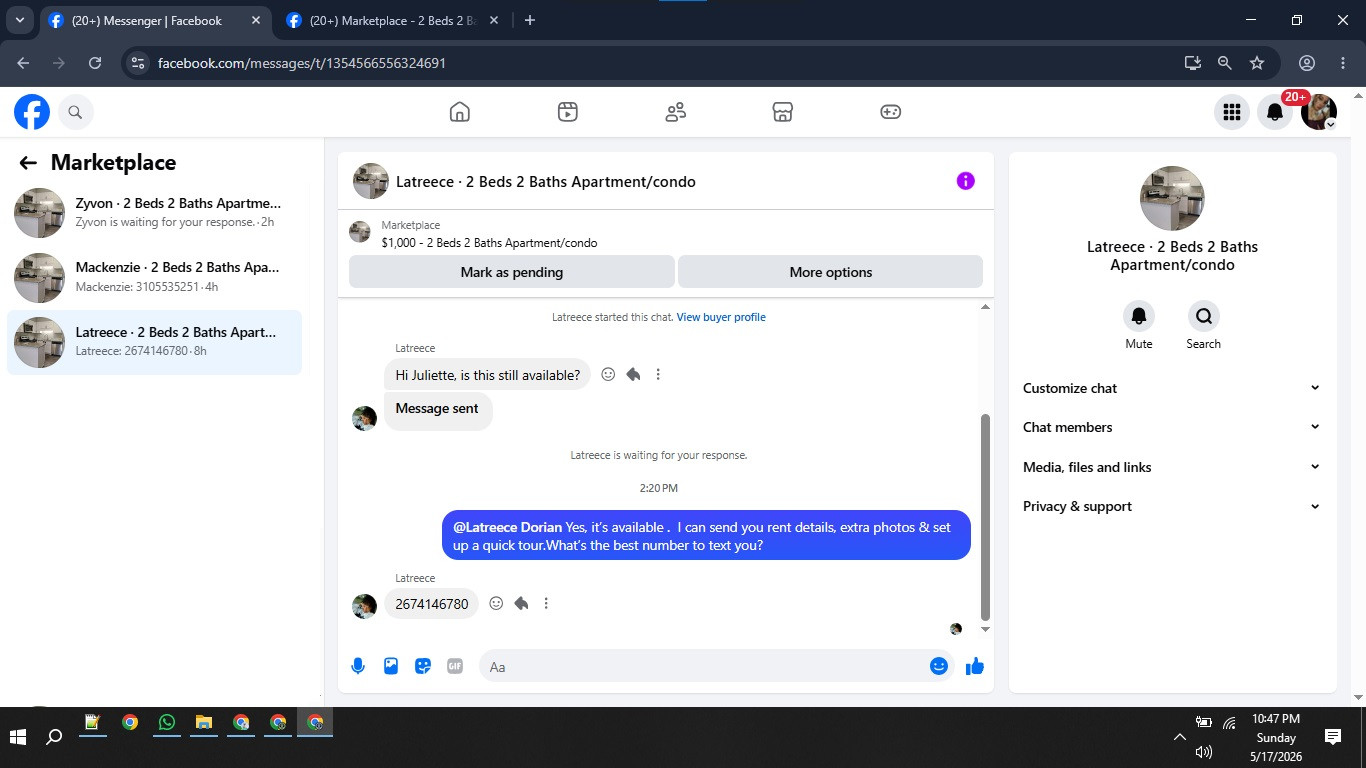The image size is (1366, 768).
Task: React to the "Hi Juliette" message
Action: point(608,374)
